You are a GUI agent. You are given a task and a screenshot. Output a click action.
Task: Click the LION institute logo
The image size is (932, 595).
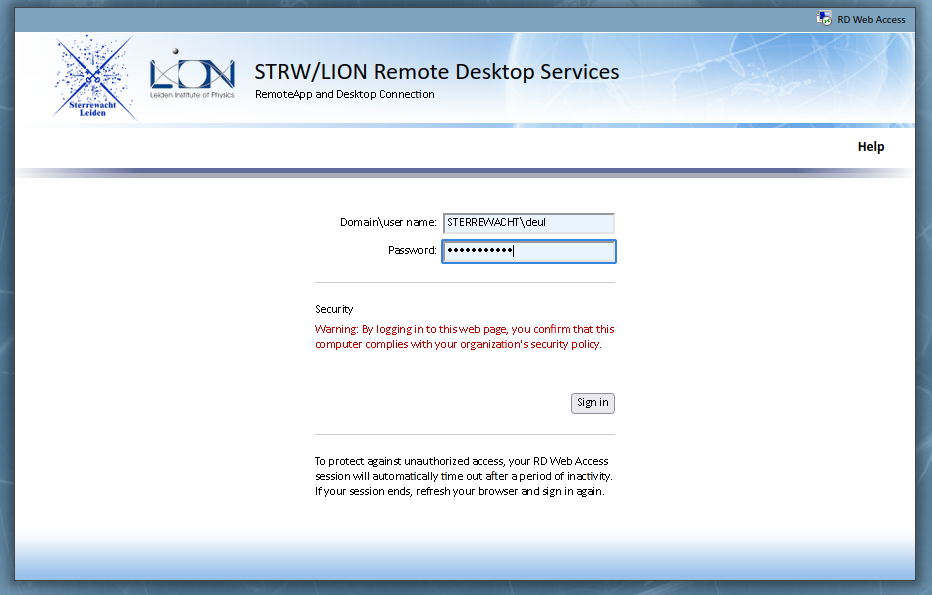(x=192, y=72)
